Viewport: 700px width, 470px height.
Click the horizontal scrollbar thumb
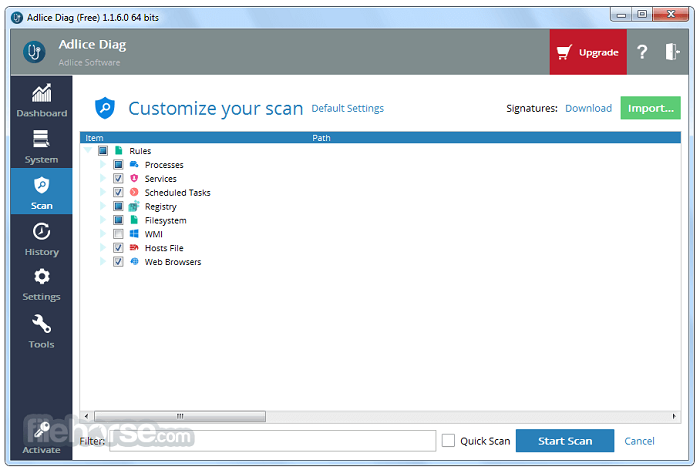(x=179, y=416)
